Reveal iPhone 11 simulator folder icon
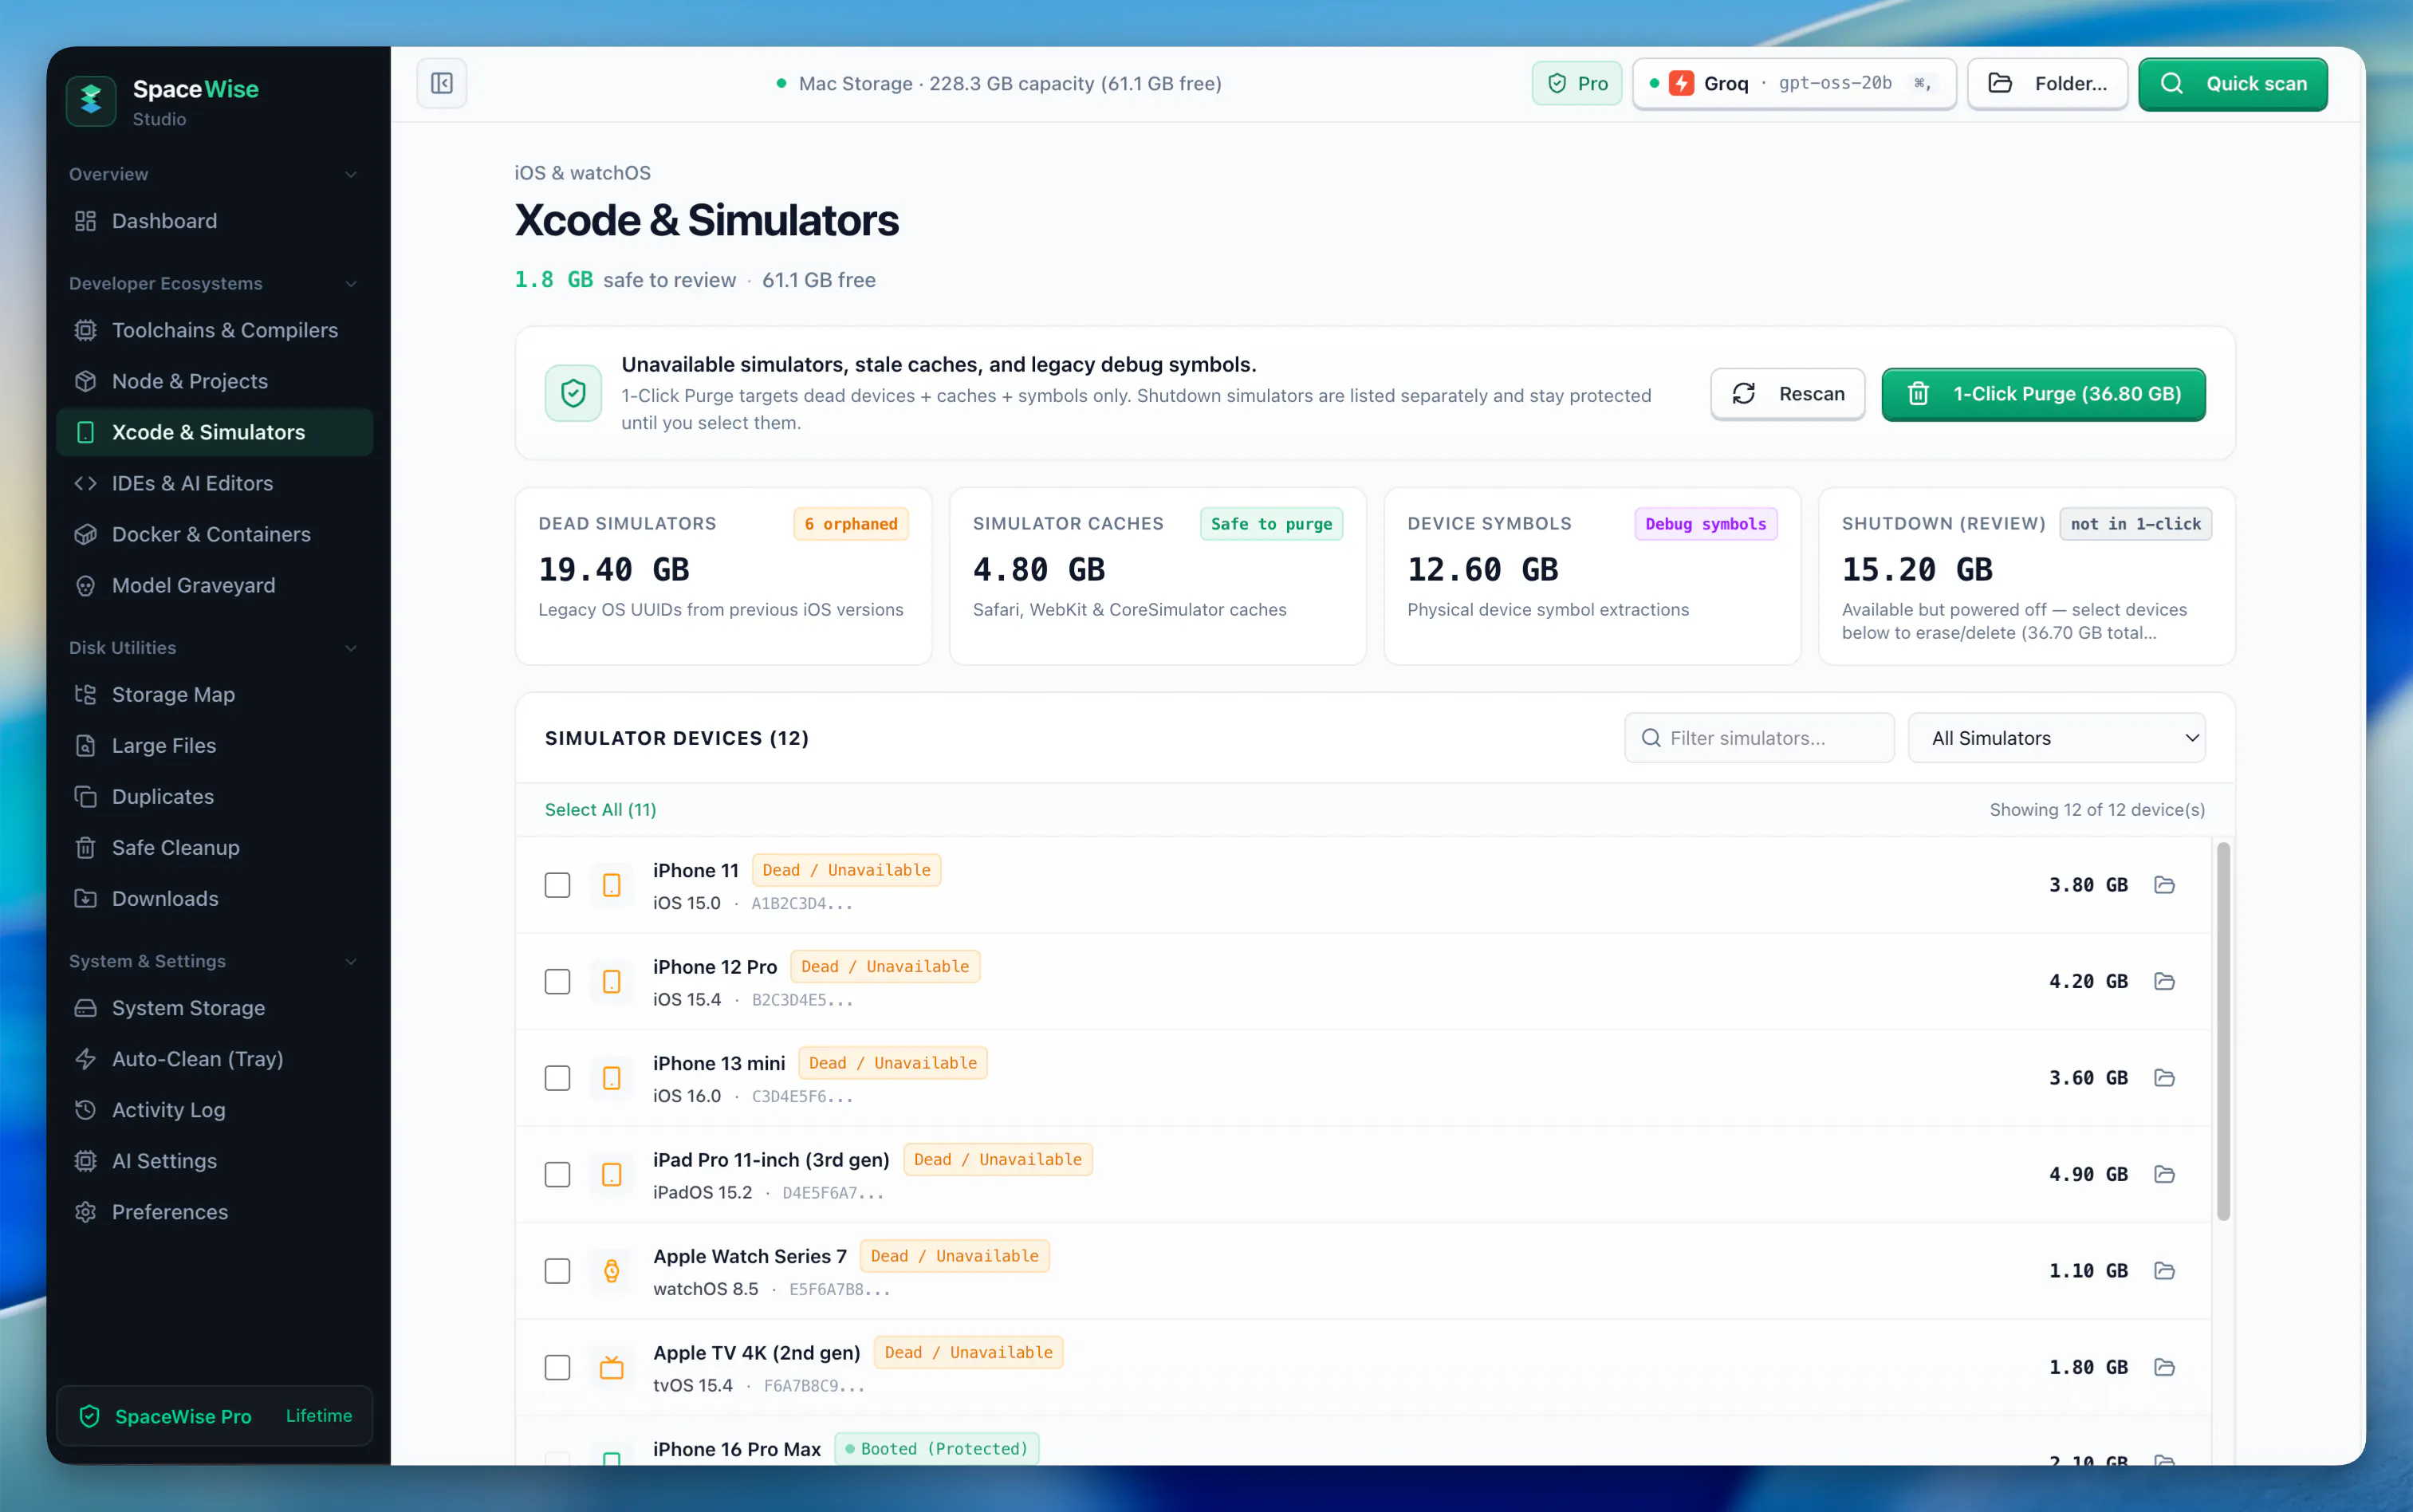This screenshot has height=1512, width=2413. [x=2164, y=885]
